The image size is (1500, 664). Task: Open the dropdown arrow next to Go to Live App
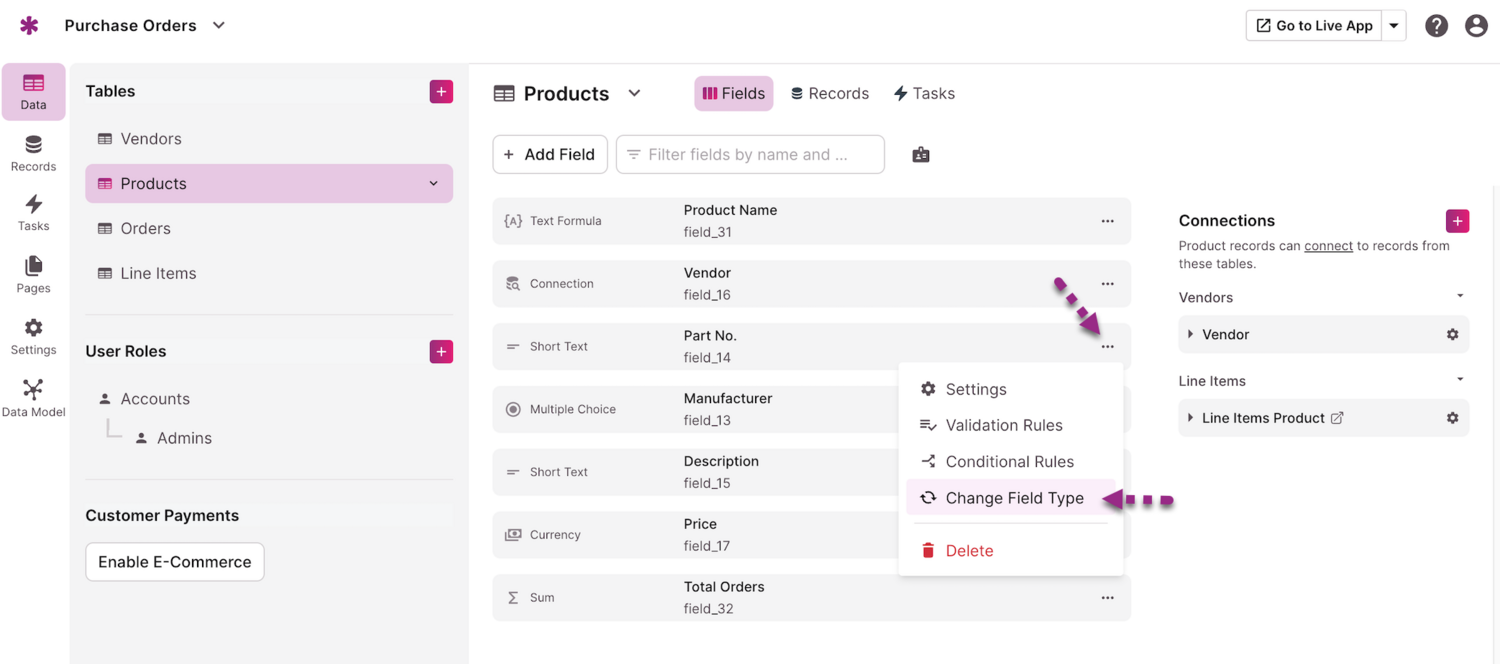1394,26
